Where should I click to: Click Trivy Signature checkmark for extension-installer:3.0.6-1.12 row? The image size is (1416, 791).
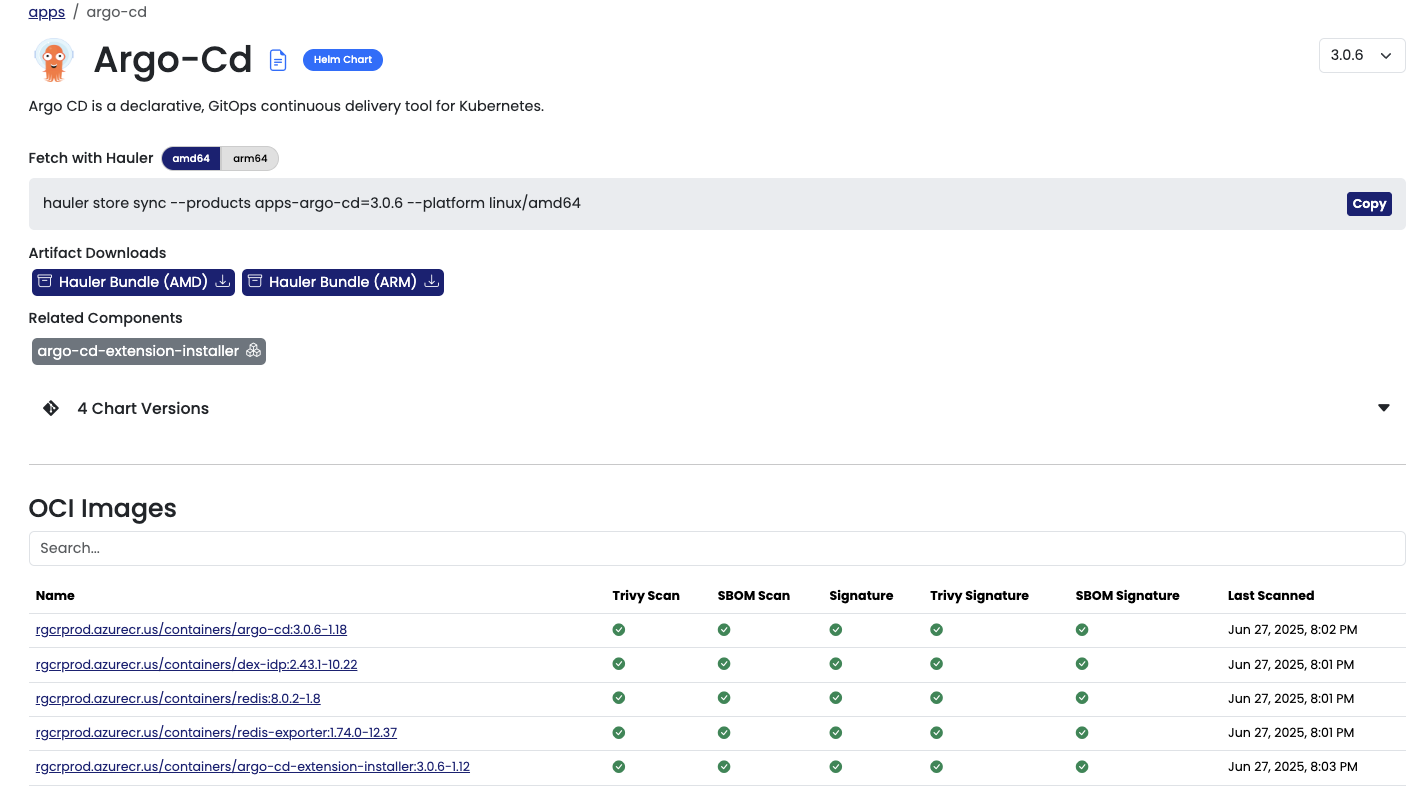[x=936, y=767]
